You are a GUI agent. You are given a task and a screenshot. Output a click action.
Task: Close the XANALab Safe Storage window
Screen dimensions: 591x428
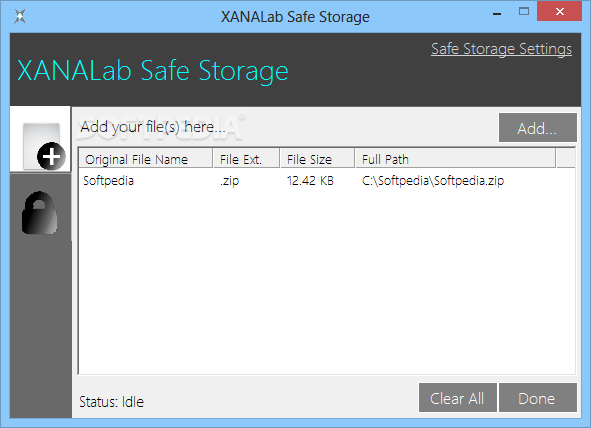pos(560,12)
